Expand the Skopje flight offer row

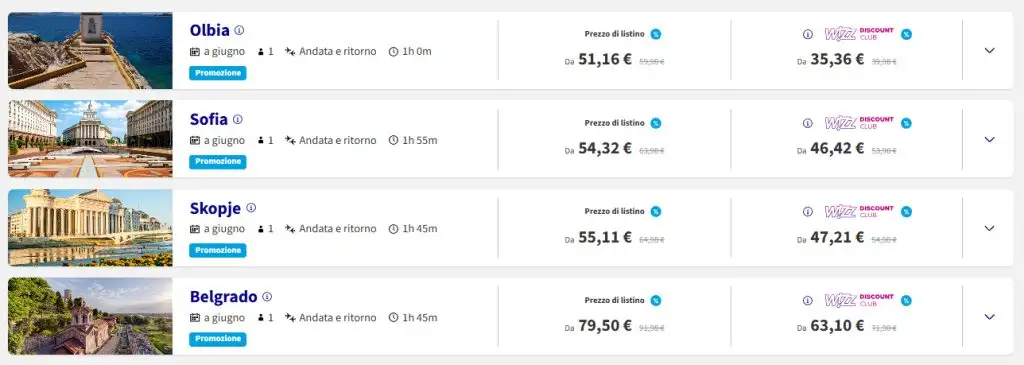989,228
